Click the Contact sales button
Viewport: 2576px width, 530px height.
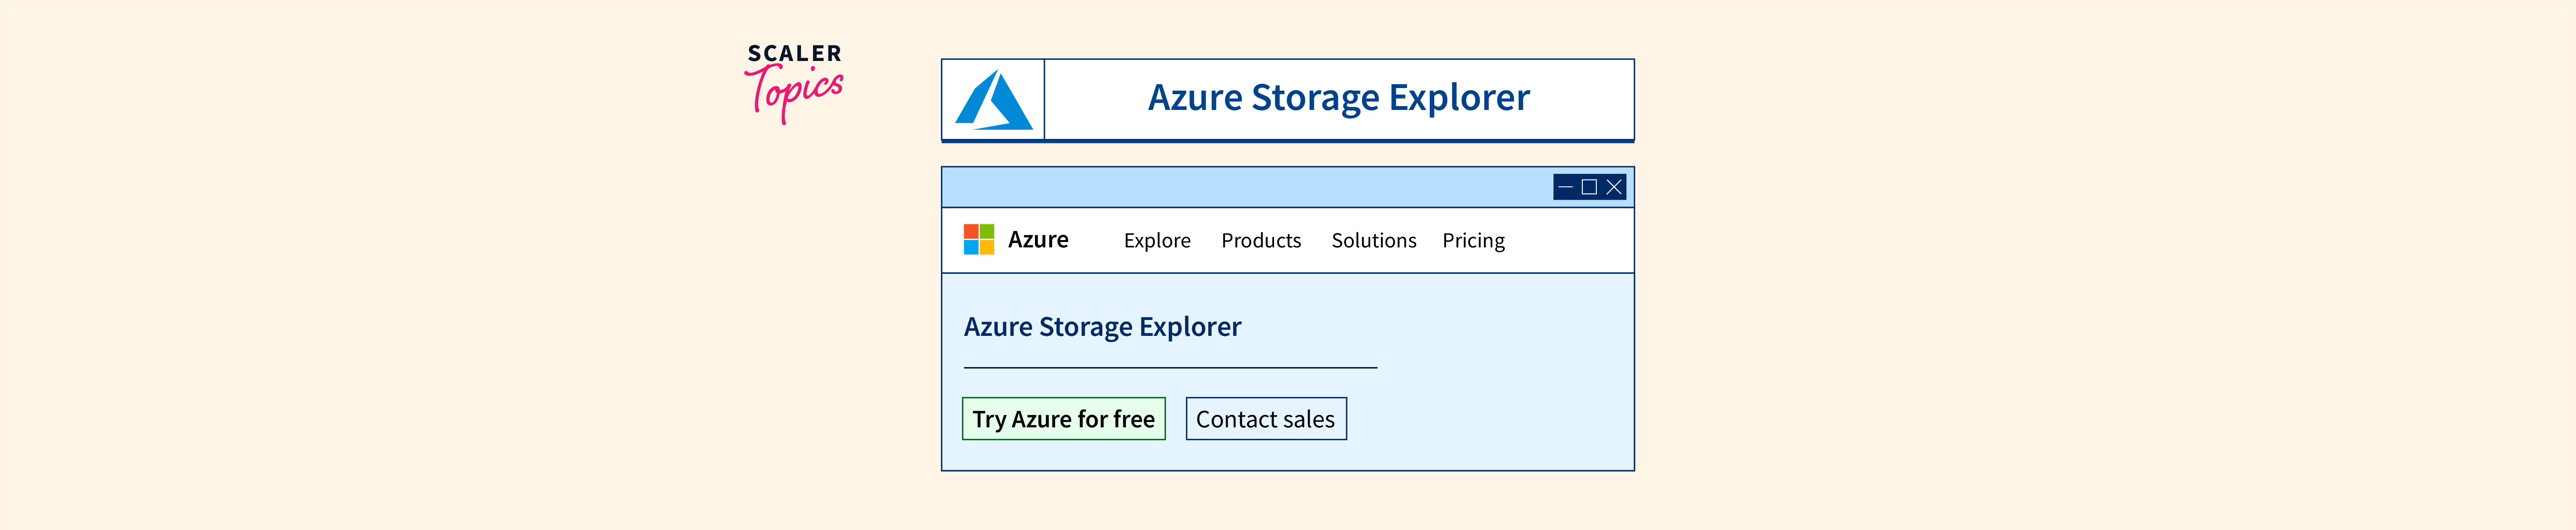[1265, 419]
